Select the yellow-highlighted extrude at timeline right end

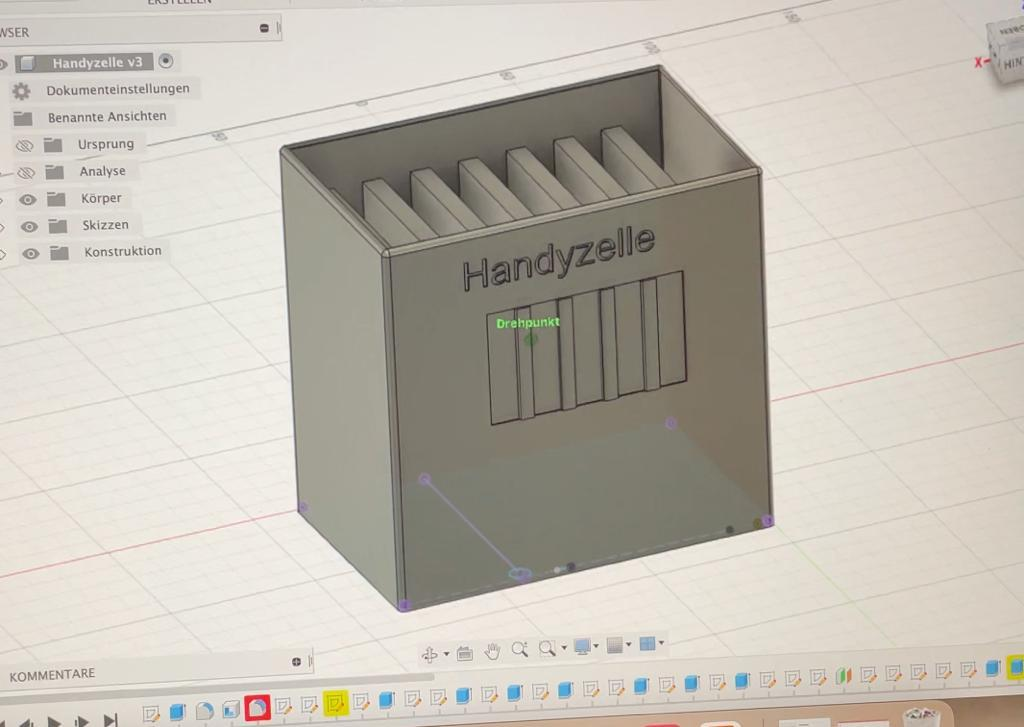[x=1016, y=667]
